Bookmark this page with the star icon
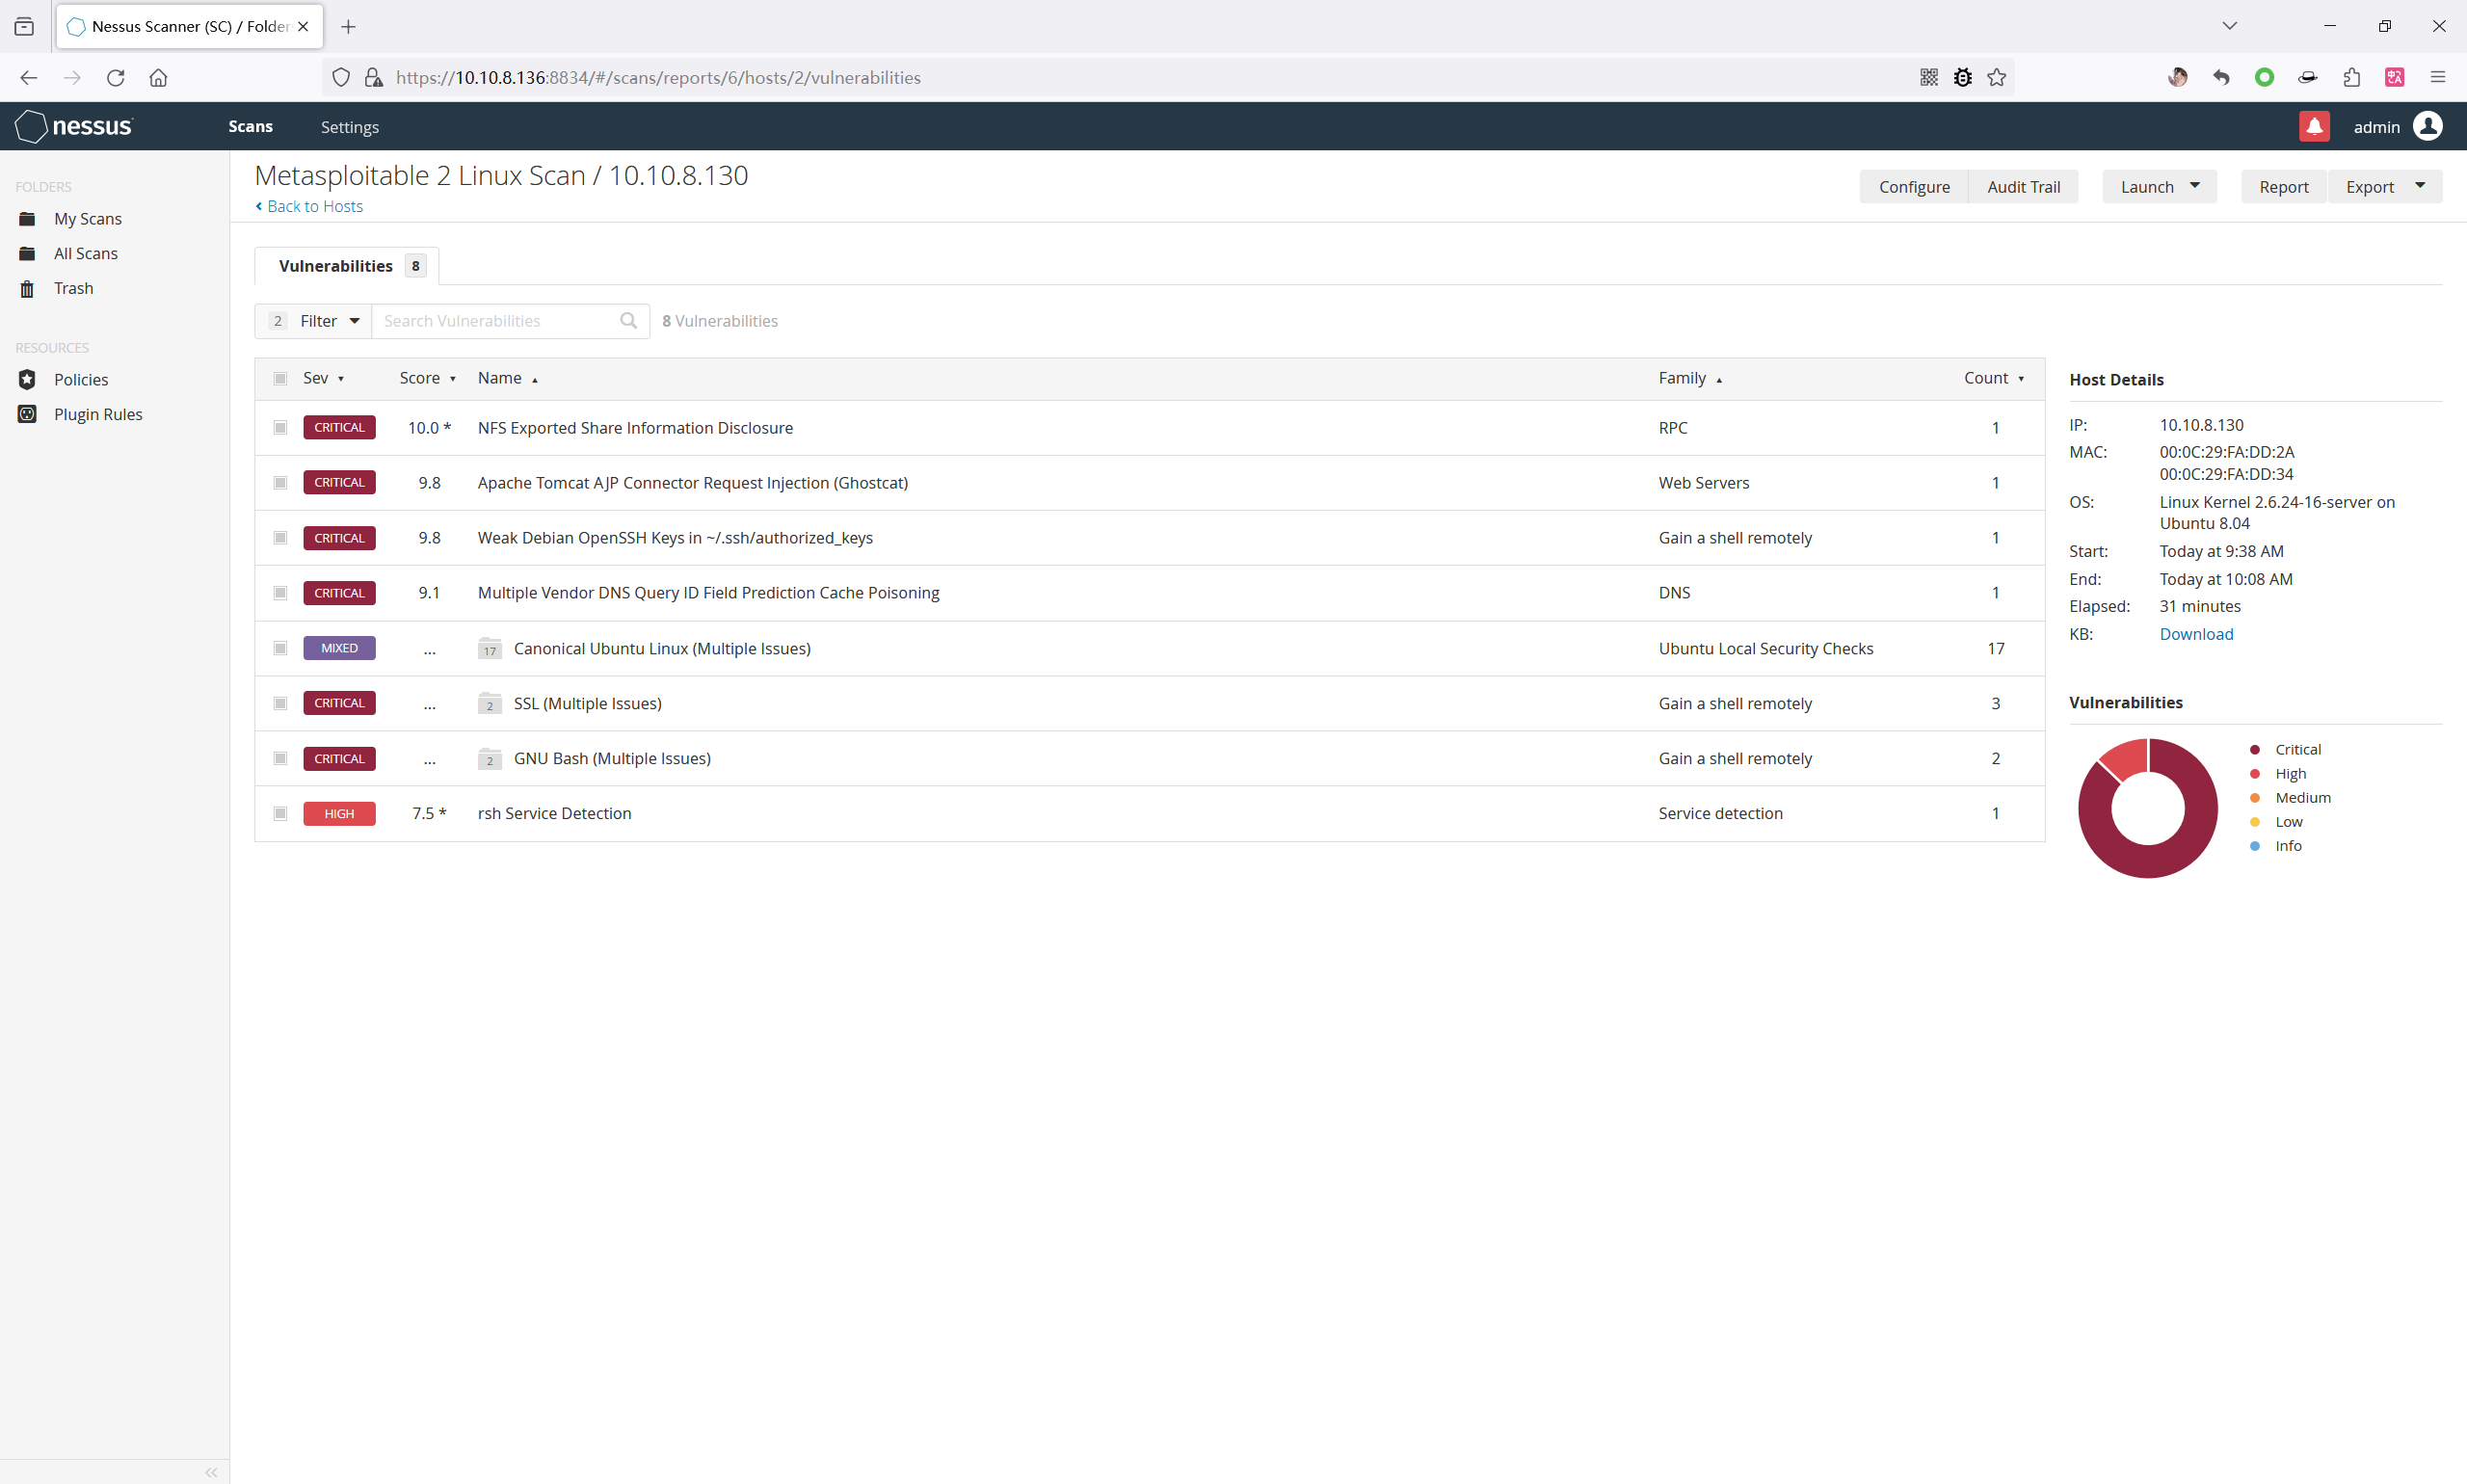The height and width of the screenshot is (1484, 2467). coord(1996,78)
